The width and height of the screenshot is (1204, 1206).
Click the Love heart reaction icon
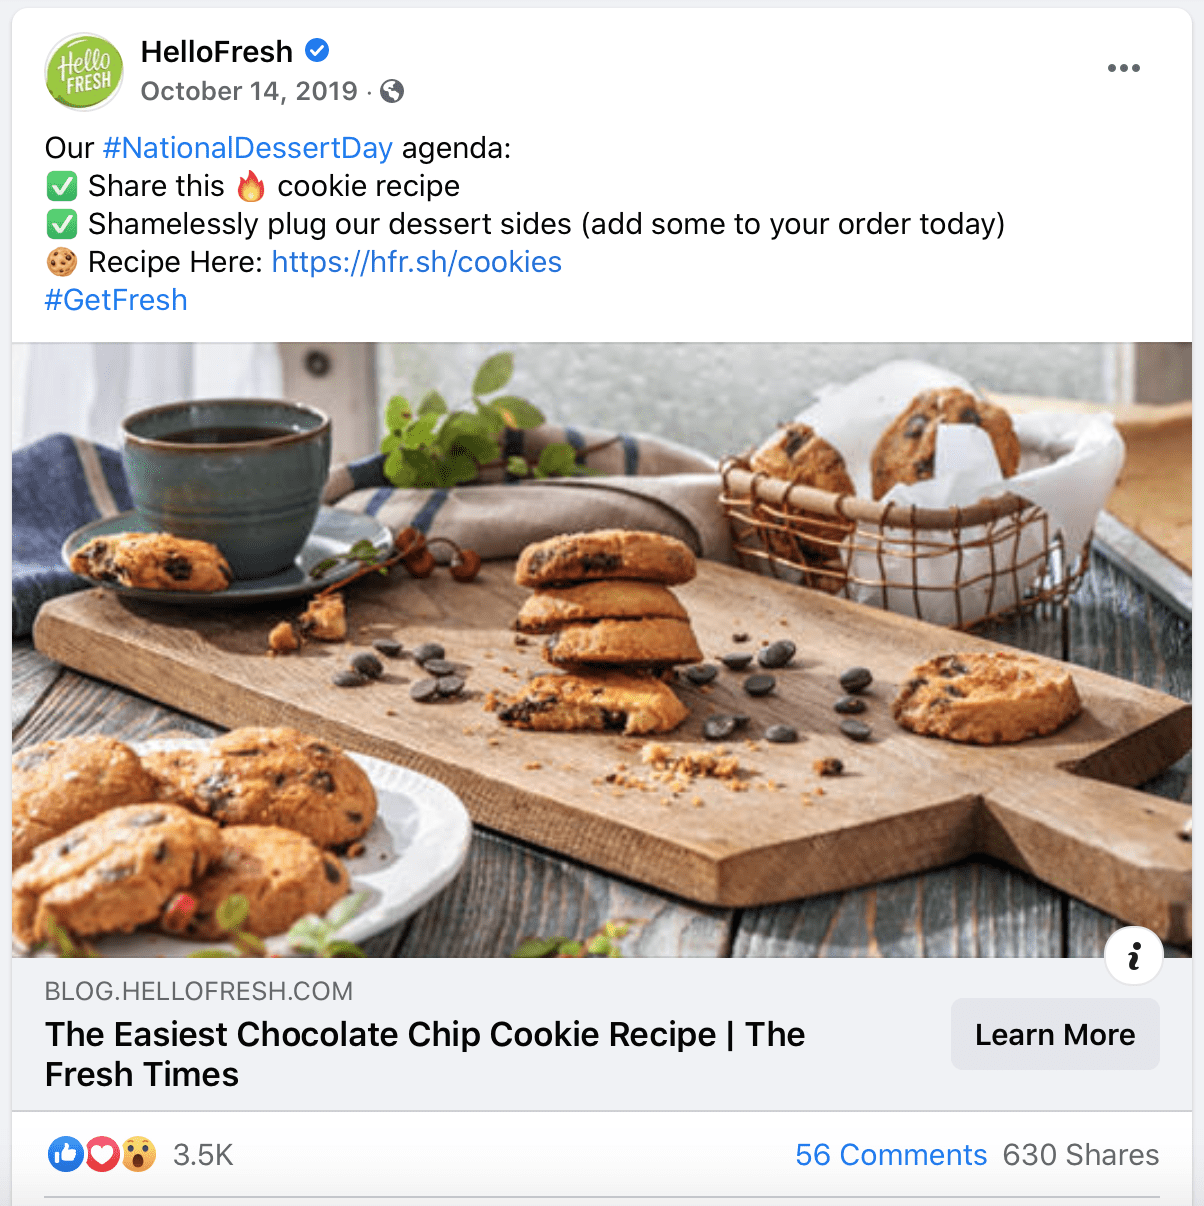coord(102,1154)
